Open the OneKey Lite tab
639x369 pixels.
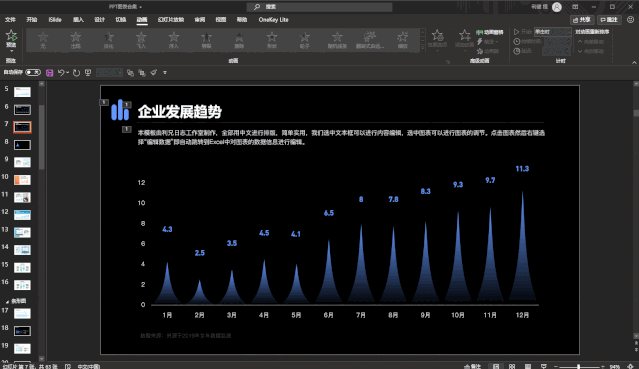[273, 20]
